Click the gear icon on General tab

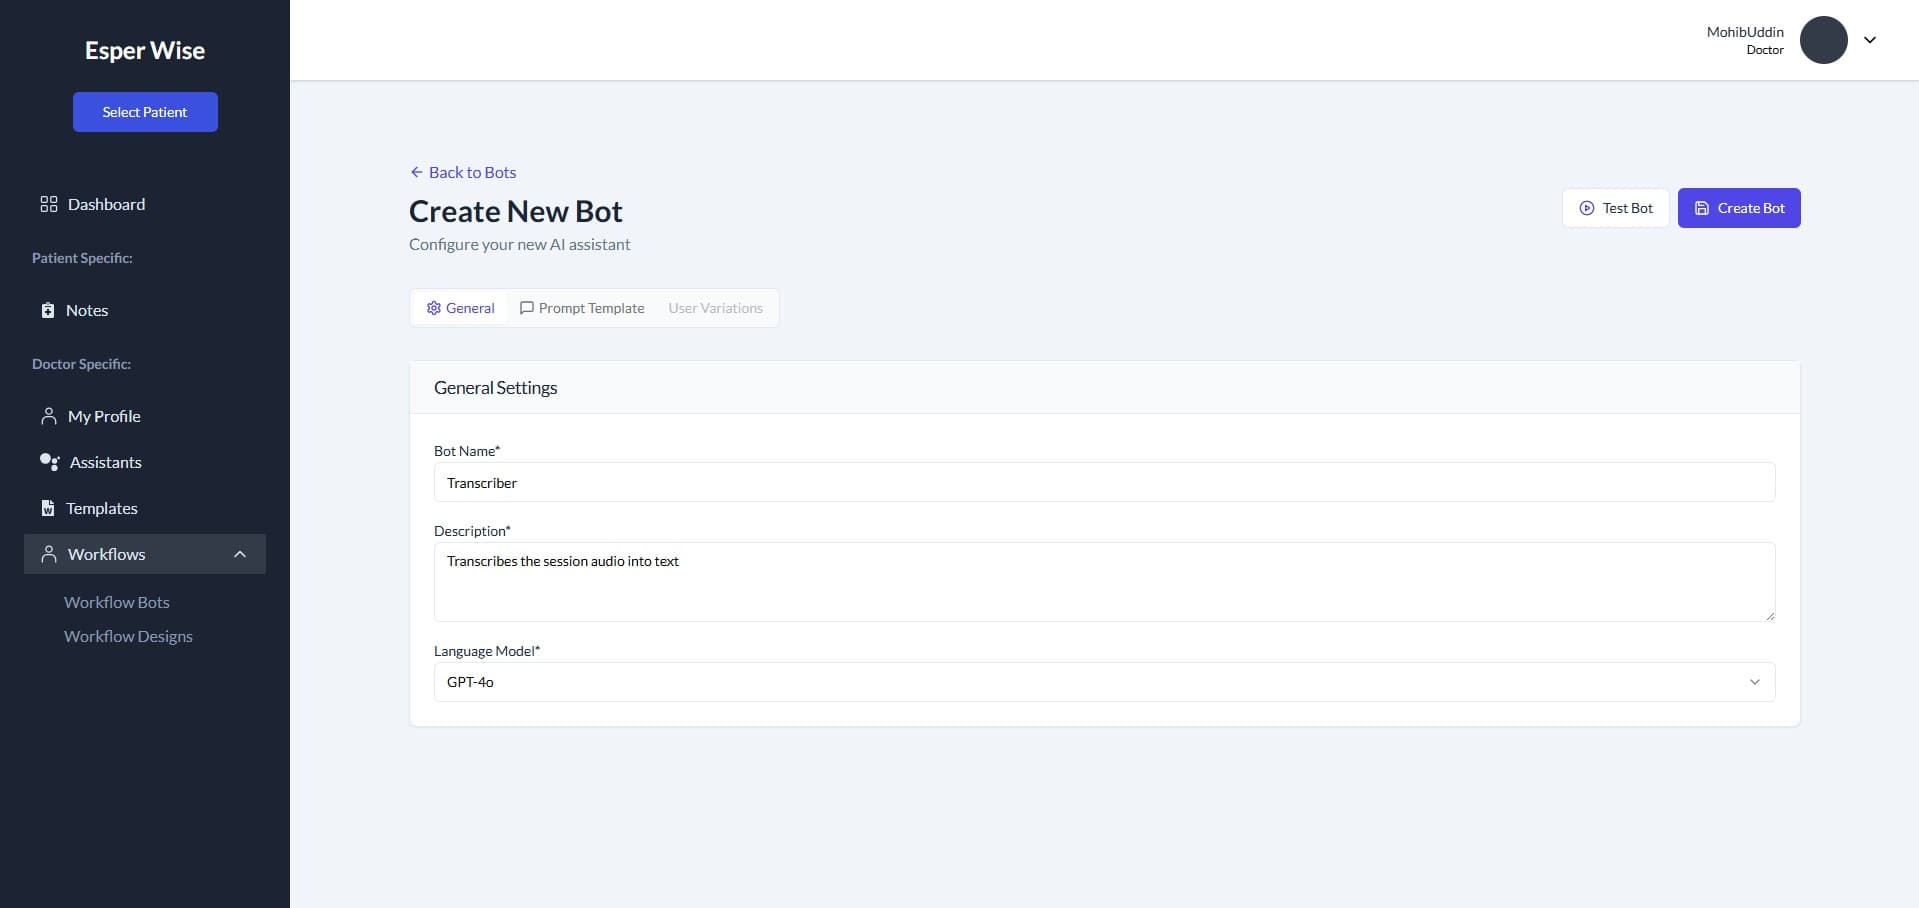[x=434, y=308]
